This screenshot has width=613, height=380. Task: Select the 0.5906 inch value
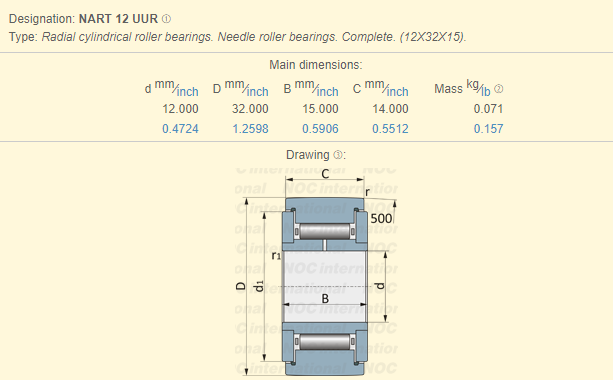pos(320,129)
